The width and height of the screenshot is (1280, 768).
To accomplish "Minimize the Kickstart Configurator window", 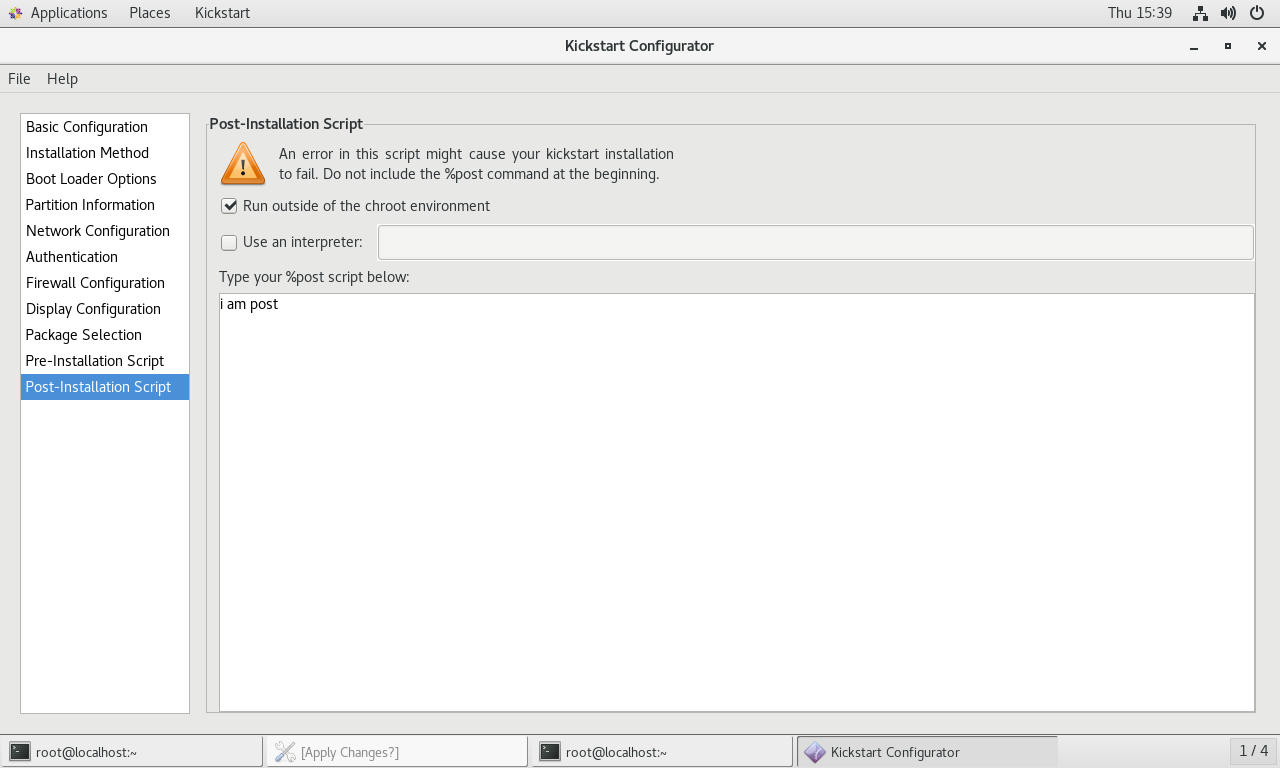I will coord(1194,46).
